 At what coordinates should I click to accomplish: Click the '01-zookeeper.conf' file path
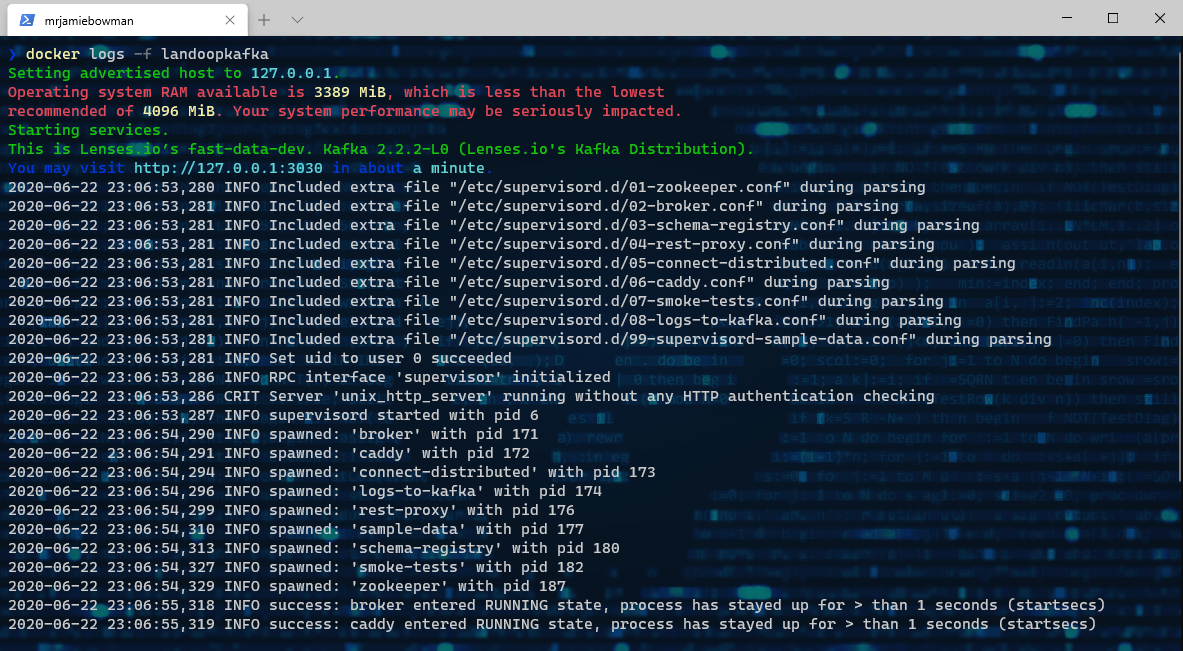[x=619, y=187]
